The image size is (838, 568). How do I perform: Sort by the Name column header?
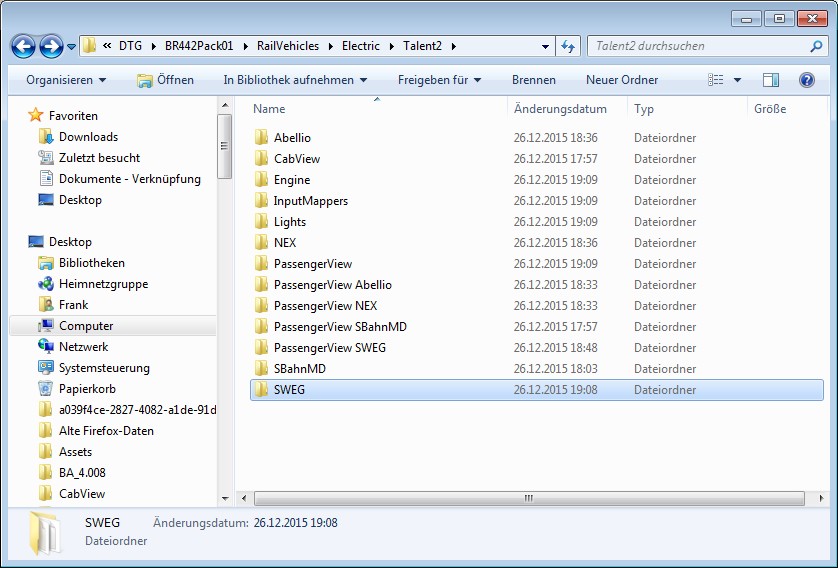coord(377,109)
